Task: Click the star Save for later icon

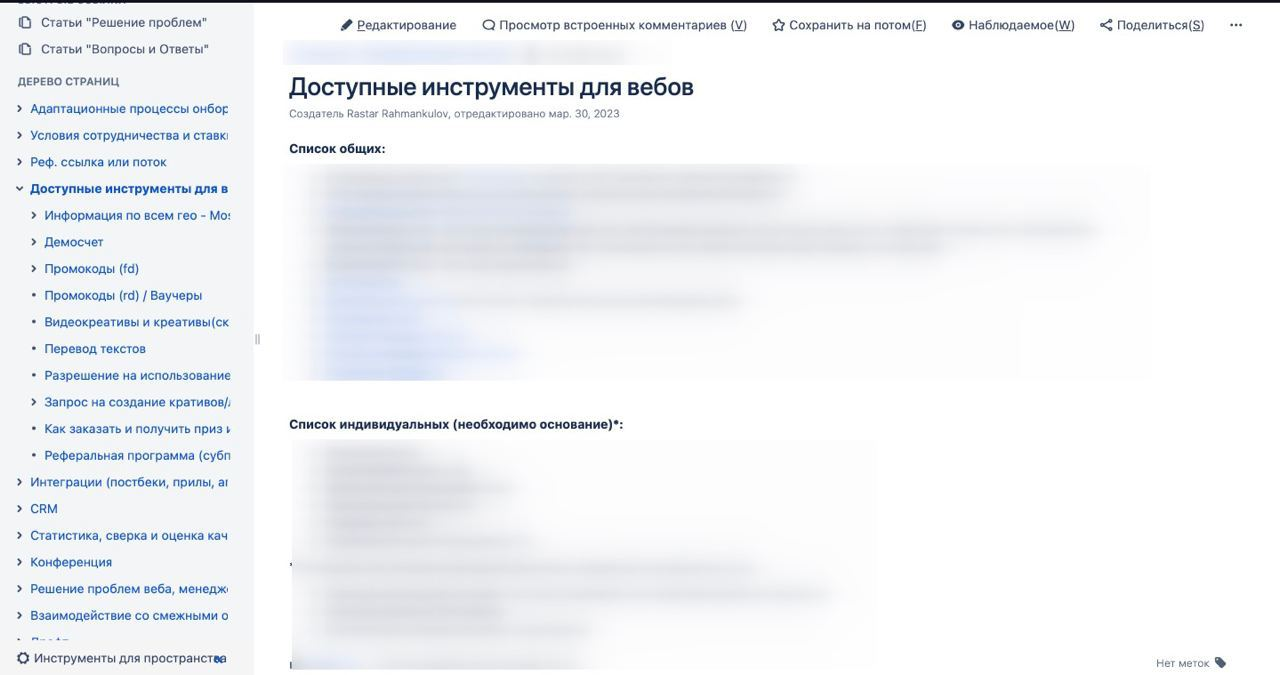Action: pos(778,25)
